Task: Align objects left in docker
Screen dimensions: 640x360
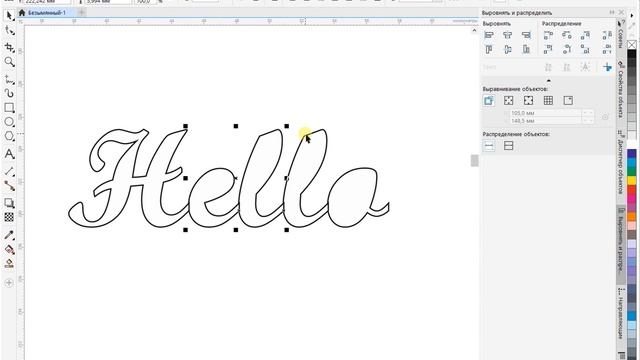Action: 489,35
